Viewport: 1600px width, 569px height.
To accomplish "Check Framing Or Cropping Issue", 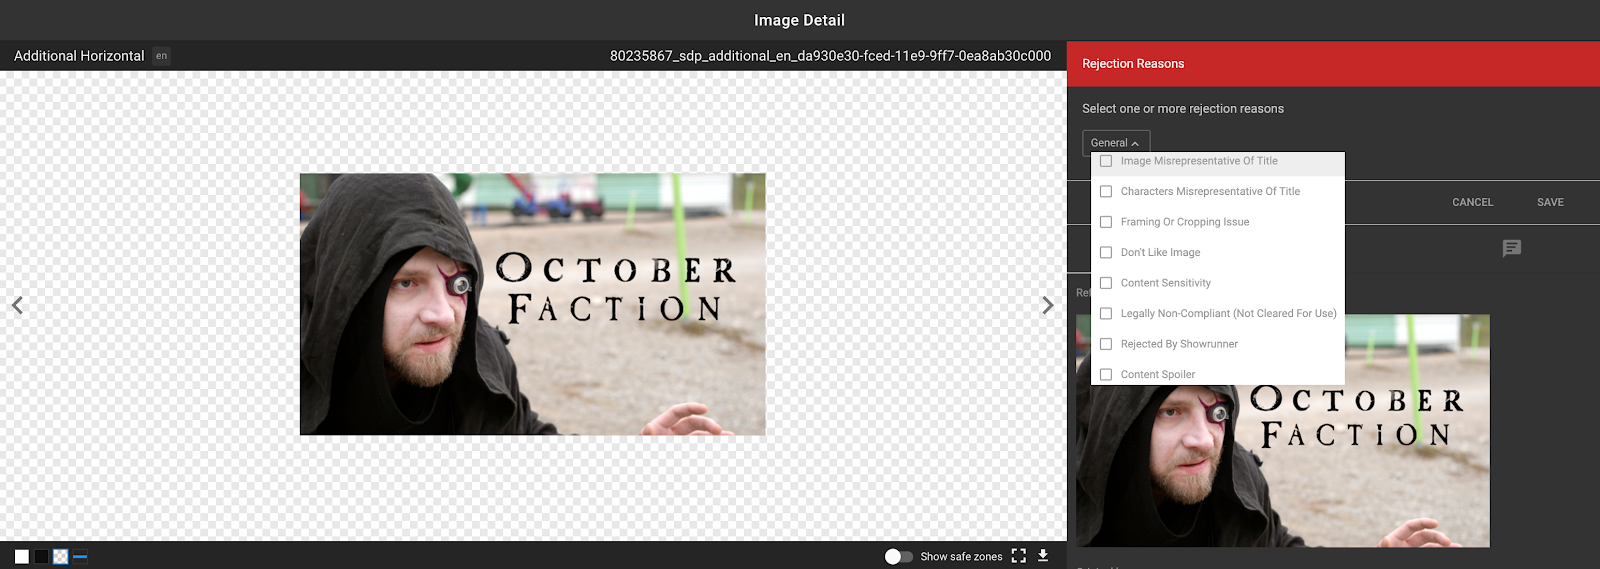I will 1106,222.
